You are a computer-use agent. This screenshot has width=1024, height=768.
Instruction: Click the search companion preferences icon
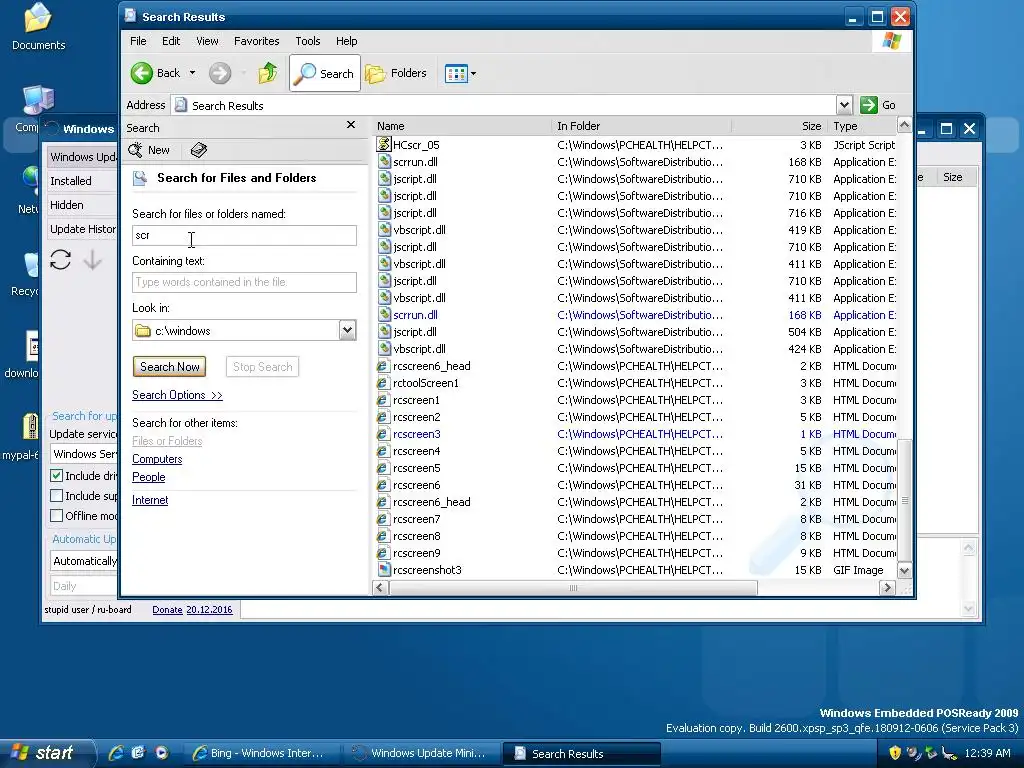[x=199, y=150]
